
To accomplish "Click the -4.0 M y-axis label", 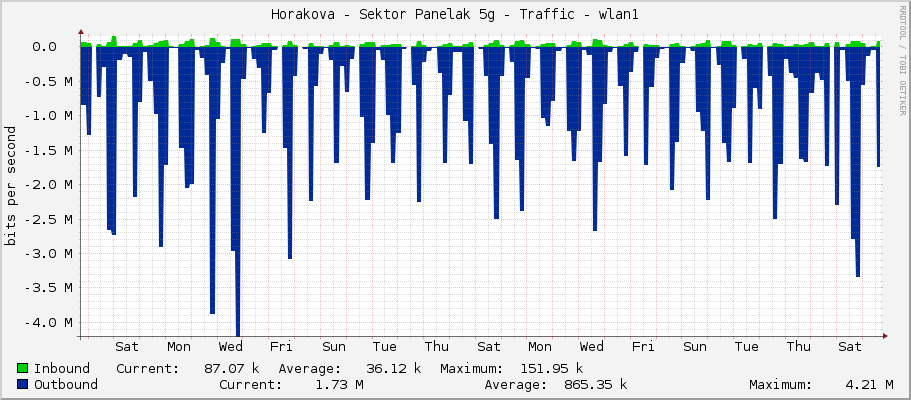I will 49,323.
